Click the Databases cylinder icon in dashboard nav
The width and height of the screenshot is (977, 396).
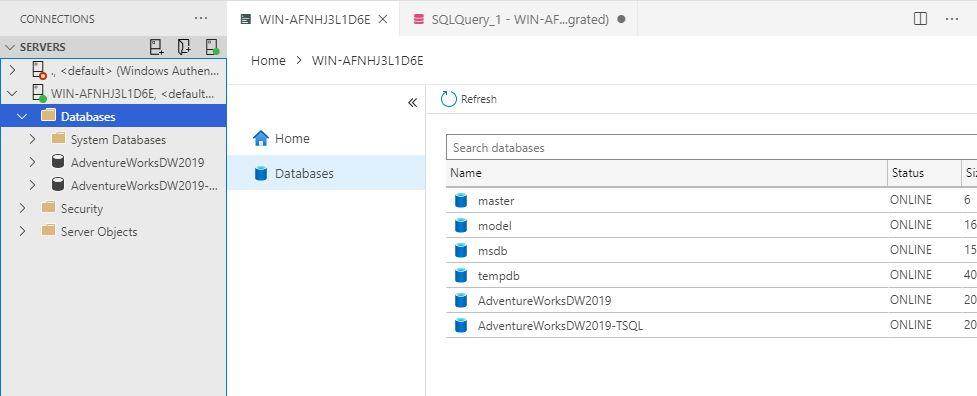[x=261, y=173]
